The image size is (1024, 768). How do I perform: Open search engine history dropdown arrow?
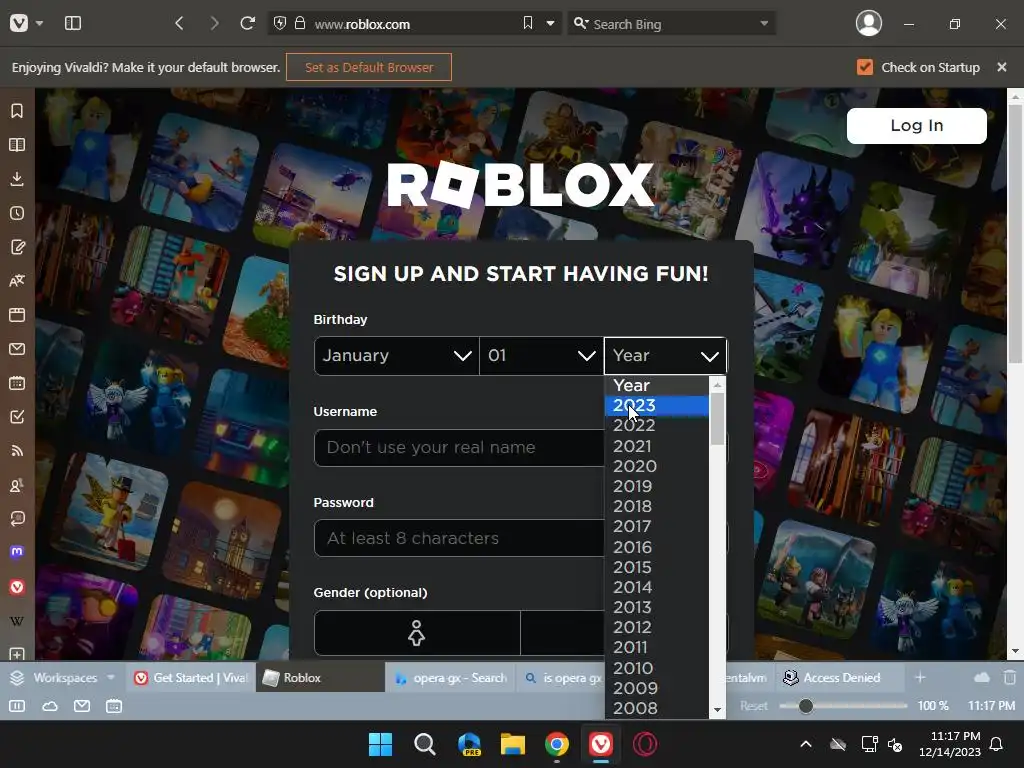[x=764, y=24]
